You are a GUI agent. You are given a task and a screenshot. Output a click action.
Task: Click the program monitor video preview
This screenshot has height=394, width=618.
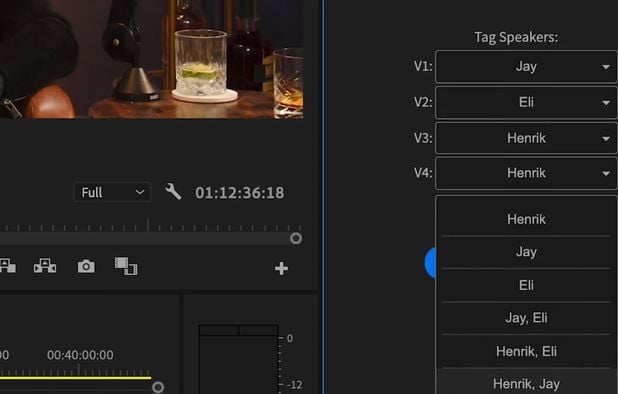tap(151, 59)
